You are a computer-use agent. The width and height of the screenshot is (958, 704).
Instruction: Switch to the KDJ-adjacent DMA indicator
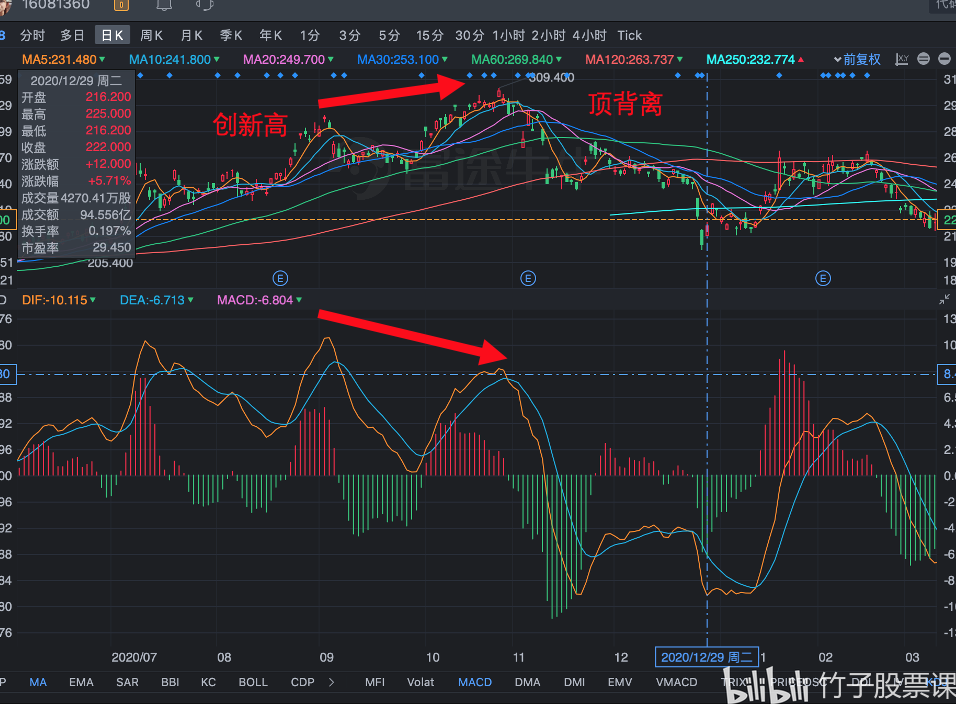click(x=527, y=682)
